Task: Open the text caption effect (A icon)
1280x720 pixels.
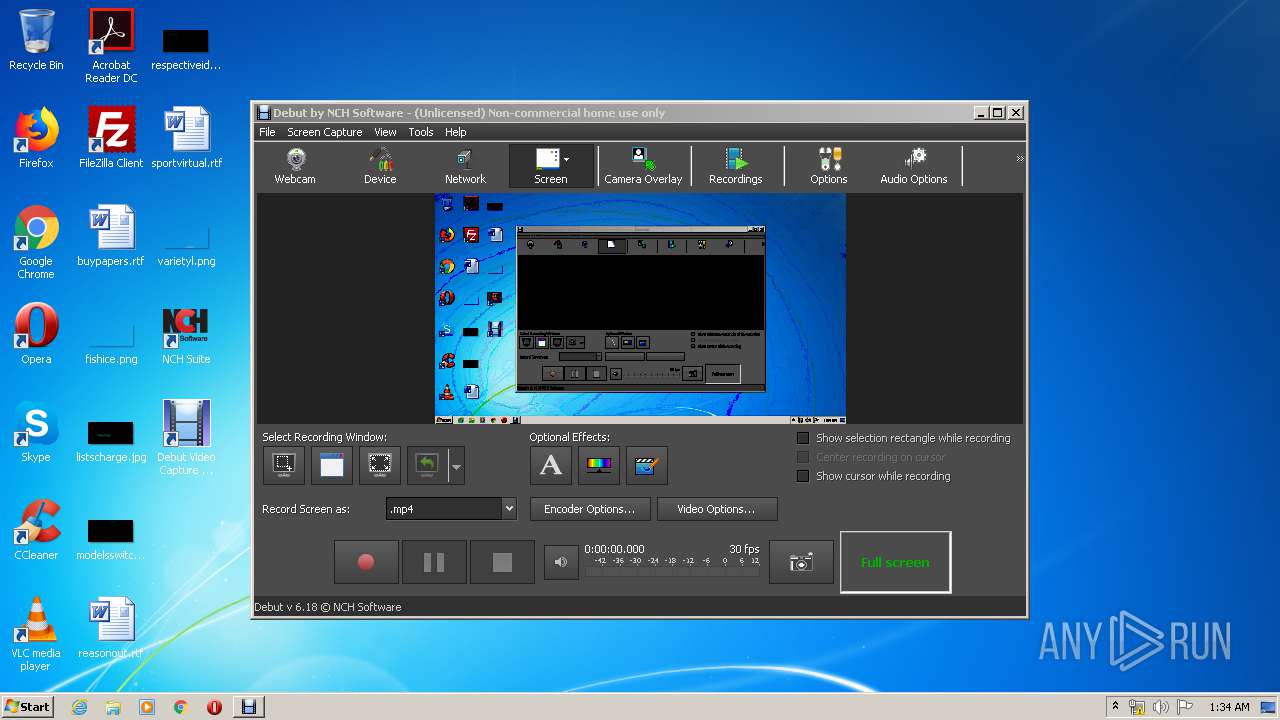Action: click(551, 465)
